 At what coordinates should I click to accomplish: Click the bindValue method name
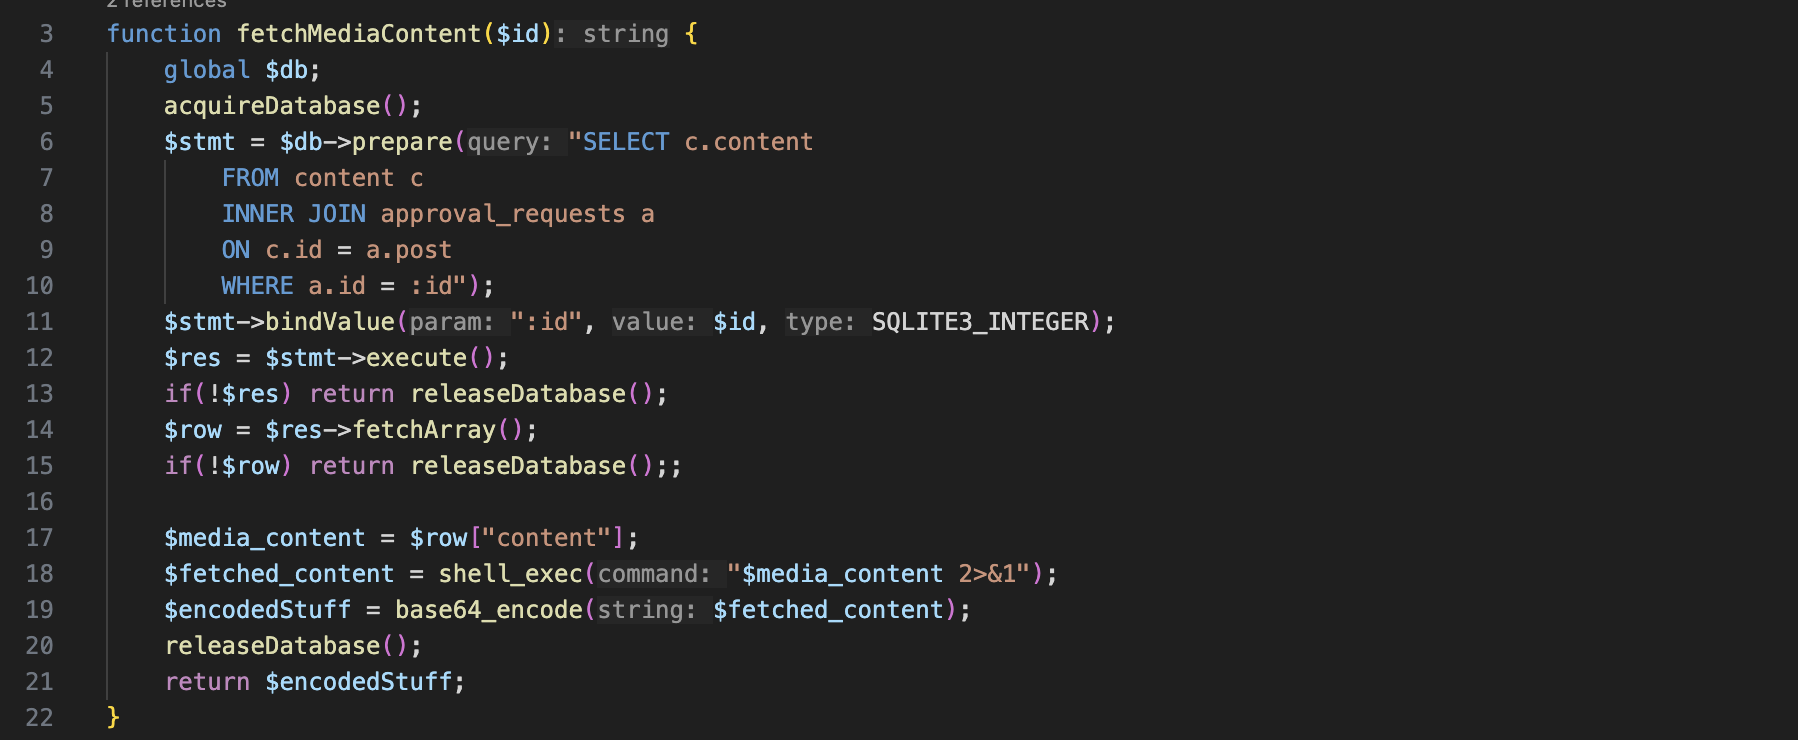(x=330, y=322)
